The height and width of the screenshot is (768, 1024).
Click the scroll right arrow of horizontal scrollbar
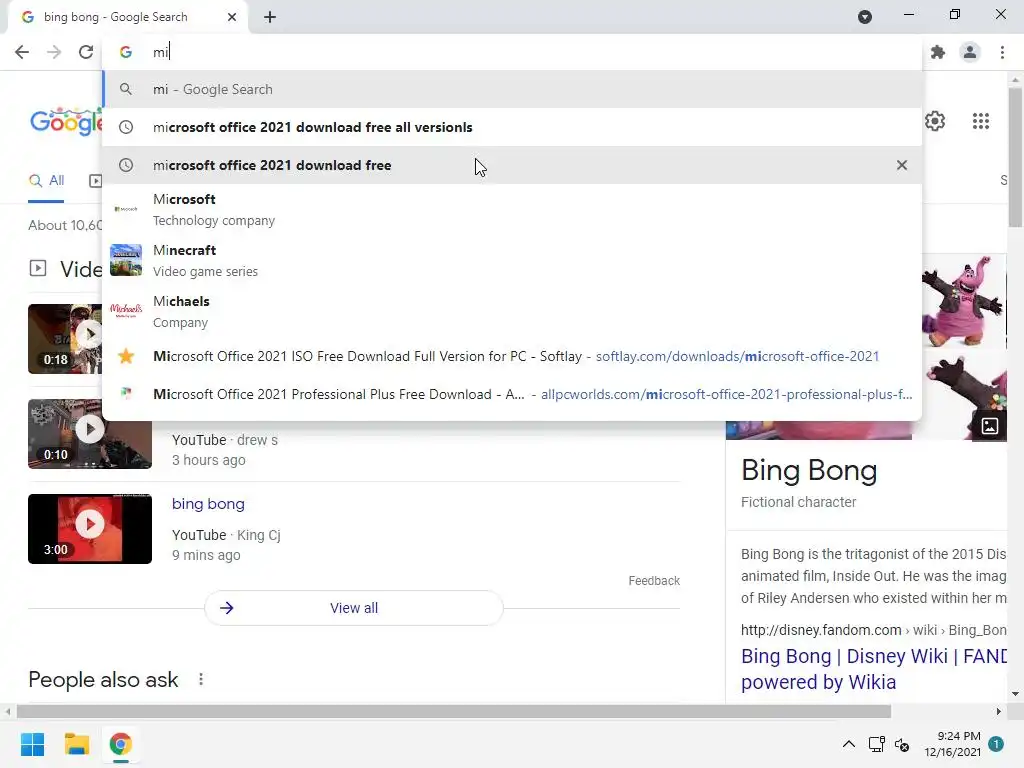(999, 711)
